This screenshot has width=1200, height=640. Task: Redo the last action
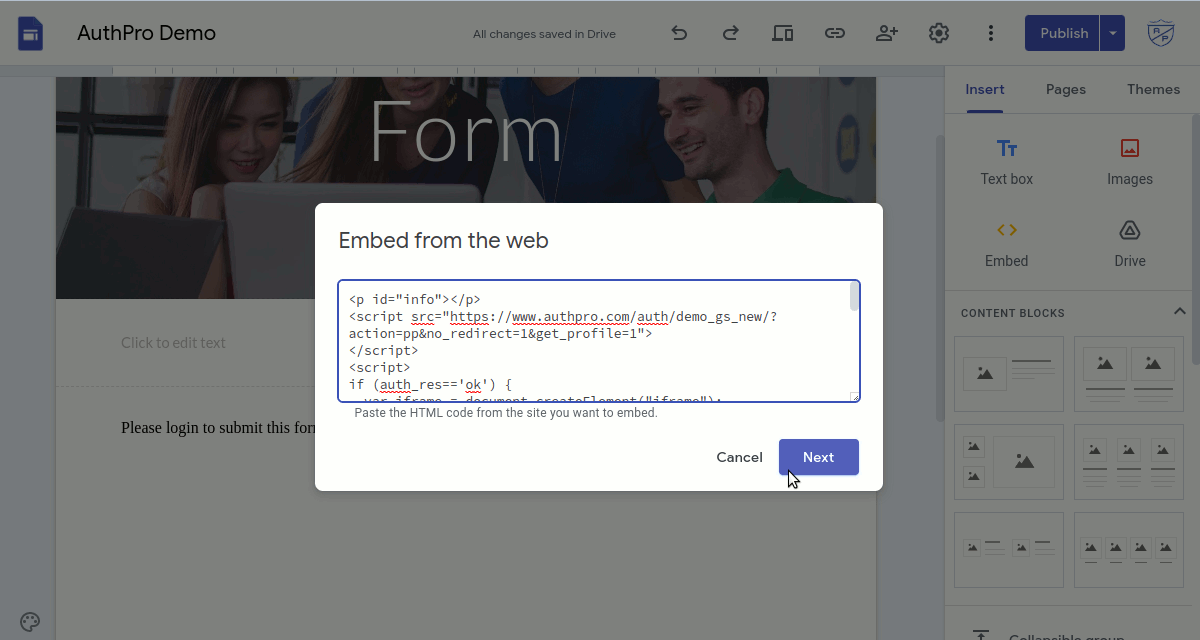pos(731,33)
